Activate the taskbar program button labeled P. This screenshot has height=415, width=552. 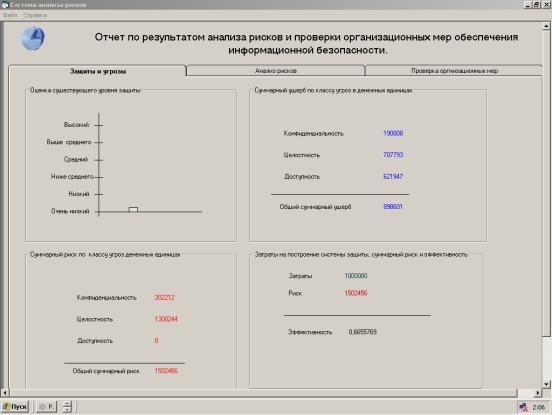click(x=46, y=407)
